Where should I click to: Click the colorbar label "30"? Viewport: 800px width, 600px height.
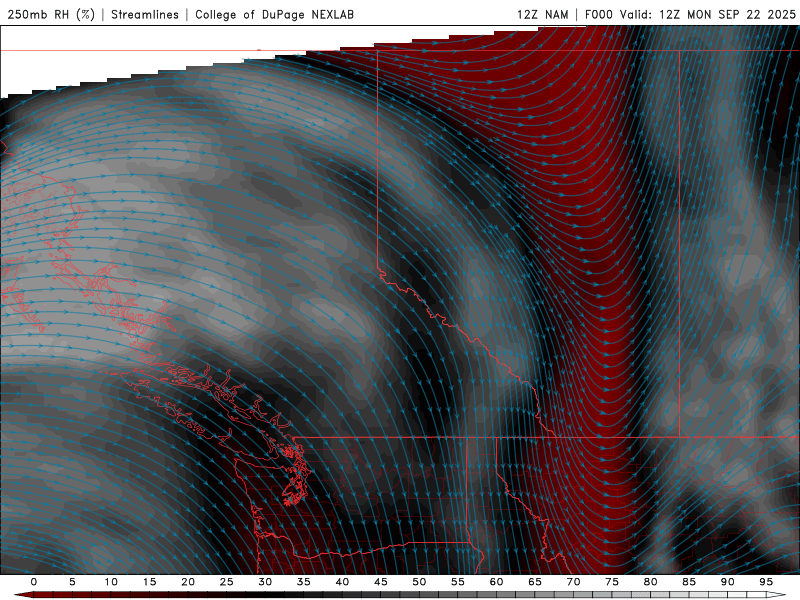click(265, 582)
